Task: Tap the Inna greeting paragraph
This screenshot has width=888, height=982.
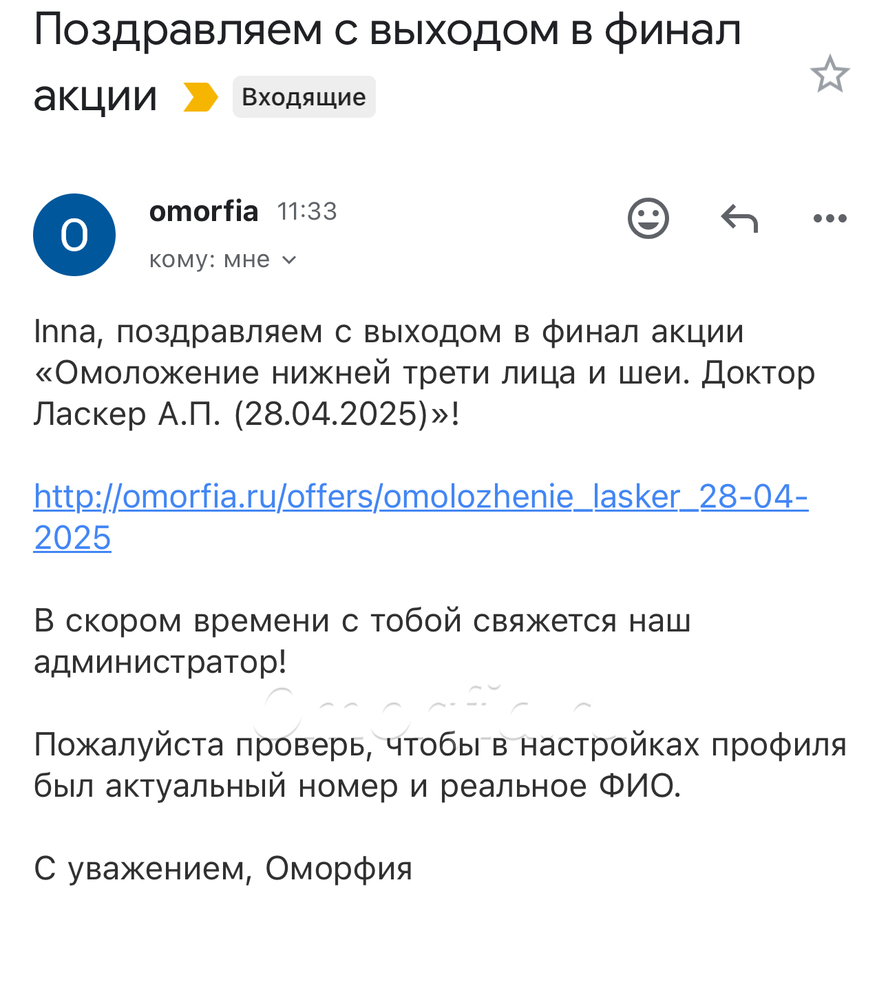Action: [424, 373]
